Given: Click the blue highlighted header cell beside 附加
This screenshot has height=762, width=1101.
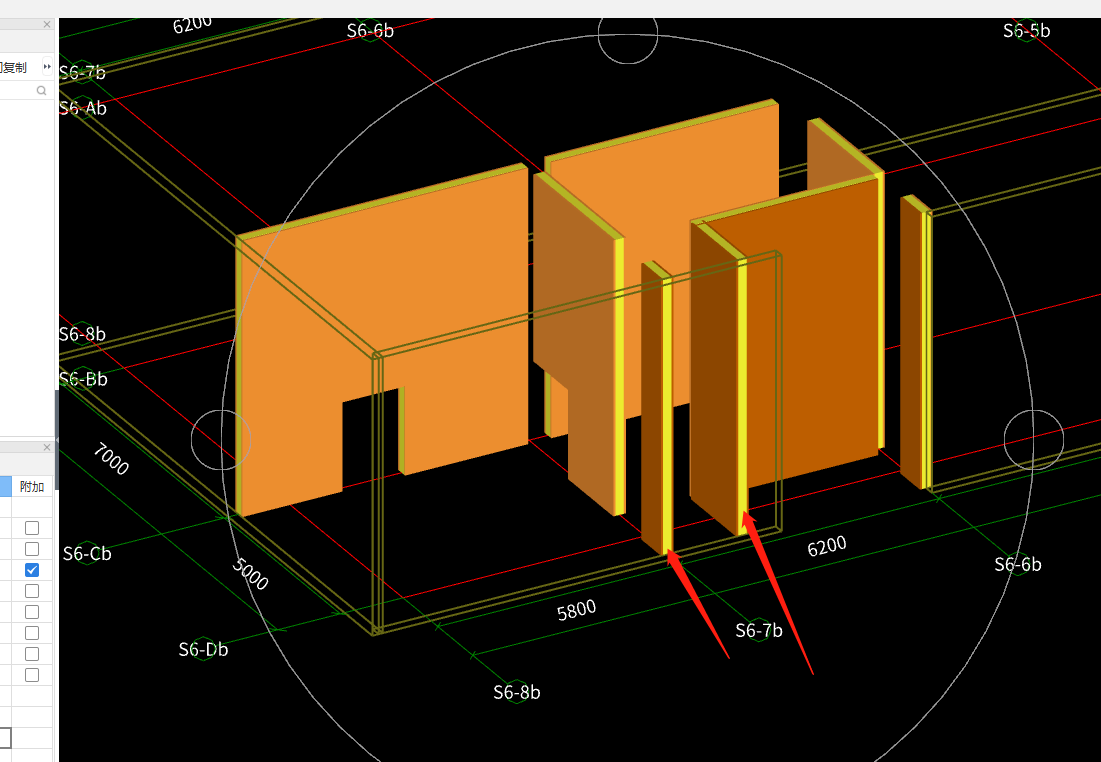Looking at the screenshot, I should [x=5, y=487].
